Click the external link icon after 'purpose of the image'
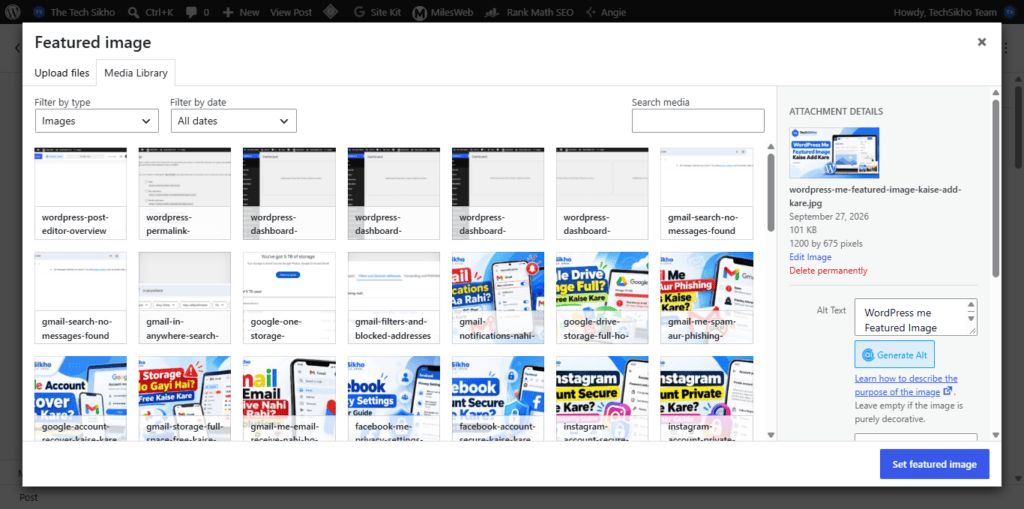This screenshot has width=1024, height=509. 948,392
